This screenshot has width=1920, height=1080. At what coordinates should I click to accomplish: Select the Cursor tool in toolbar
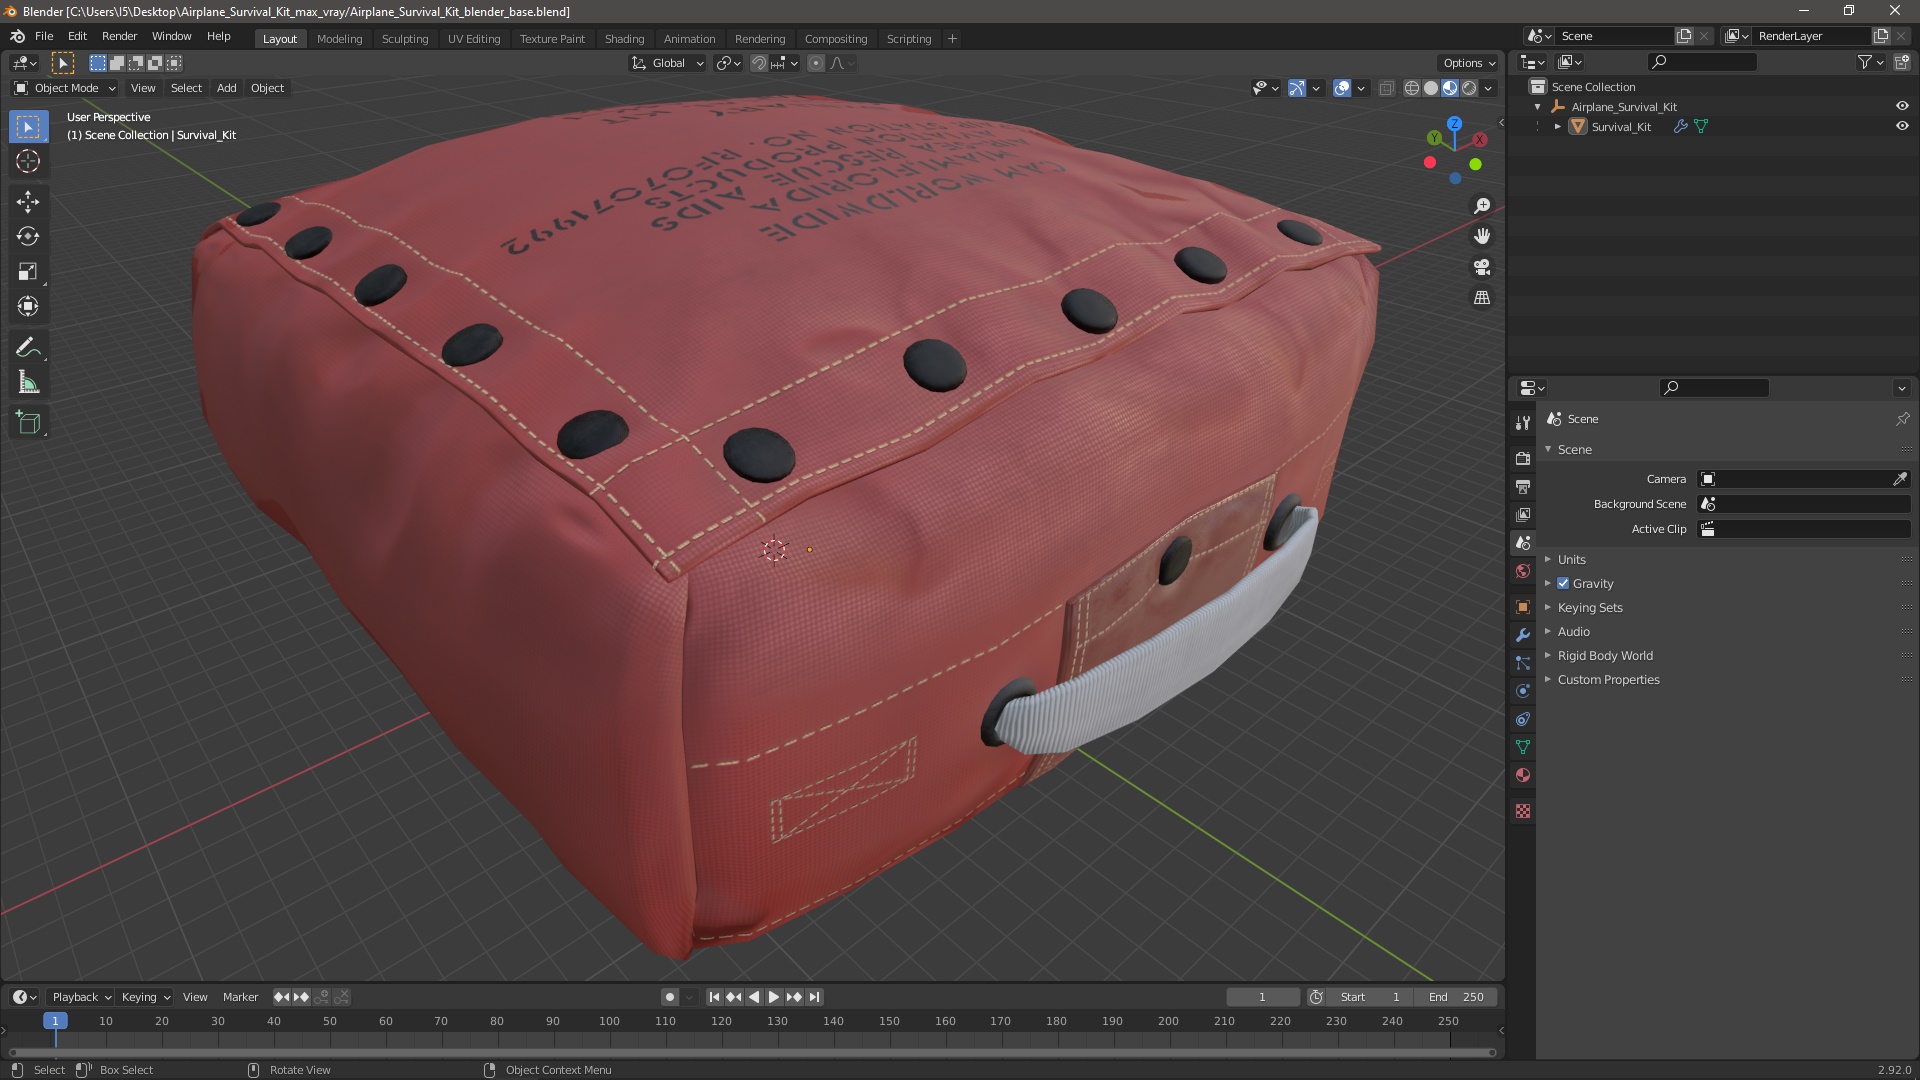point(28,161)
